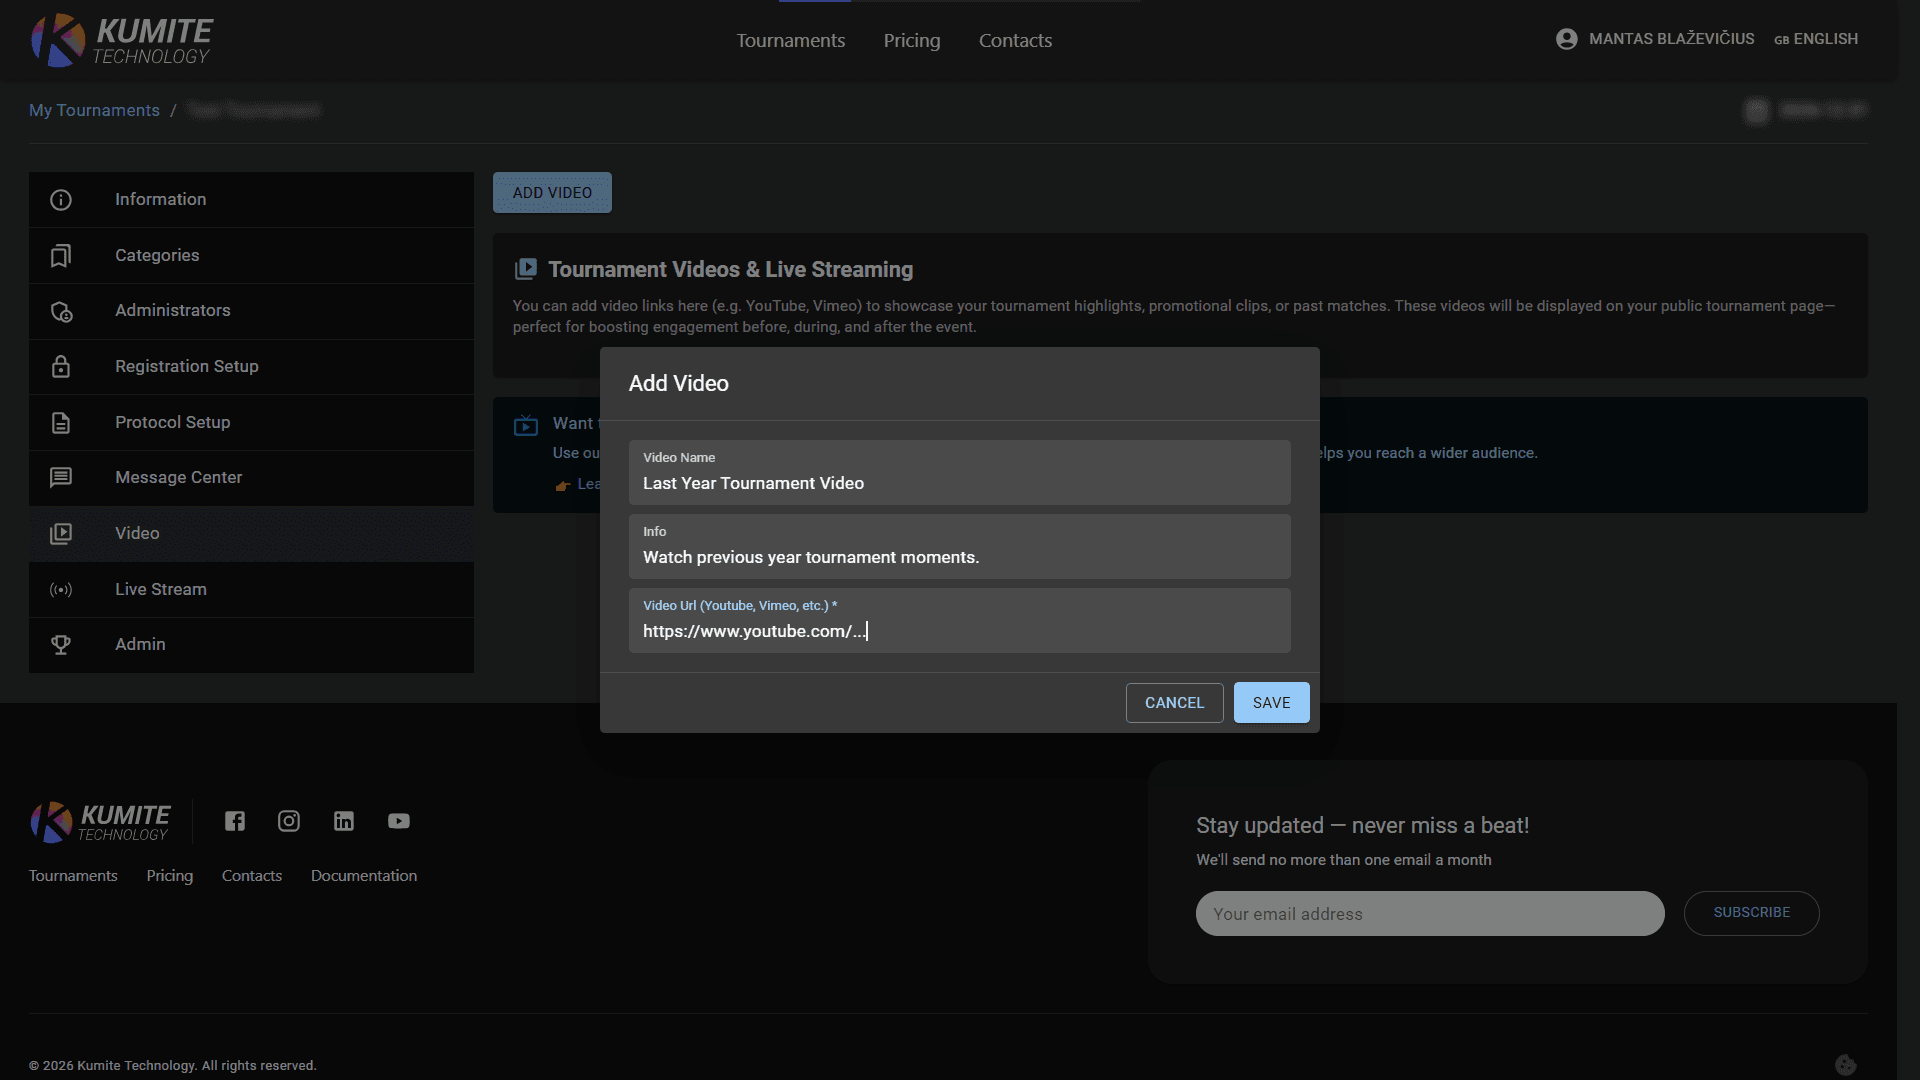Cancel the Add Video dialog

[x=1174, y=703]
